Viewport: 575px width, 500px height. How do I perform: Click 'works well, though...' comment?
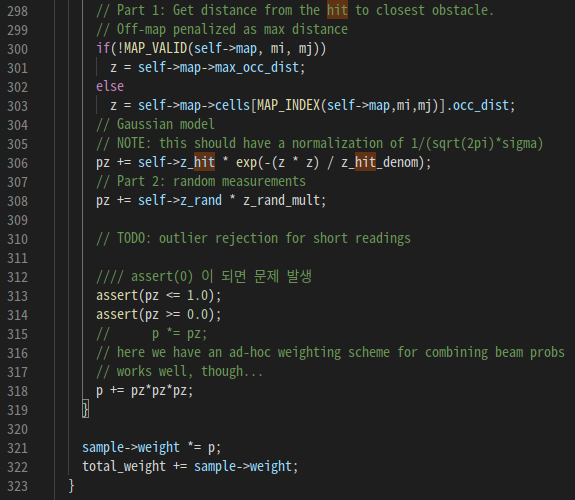coord(179,371)
